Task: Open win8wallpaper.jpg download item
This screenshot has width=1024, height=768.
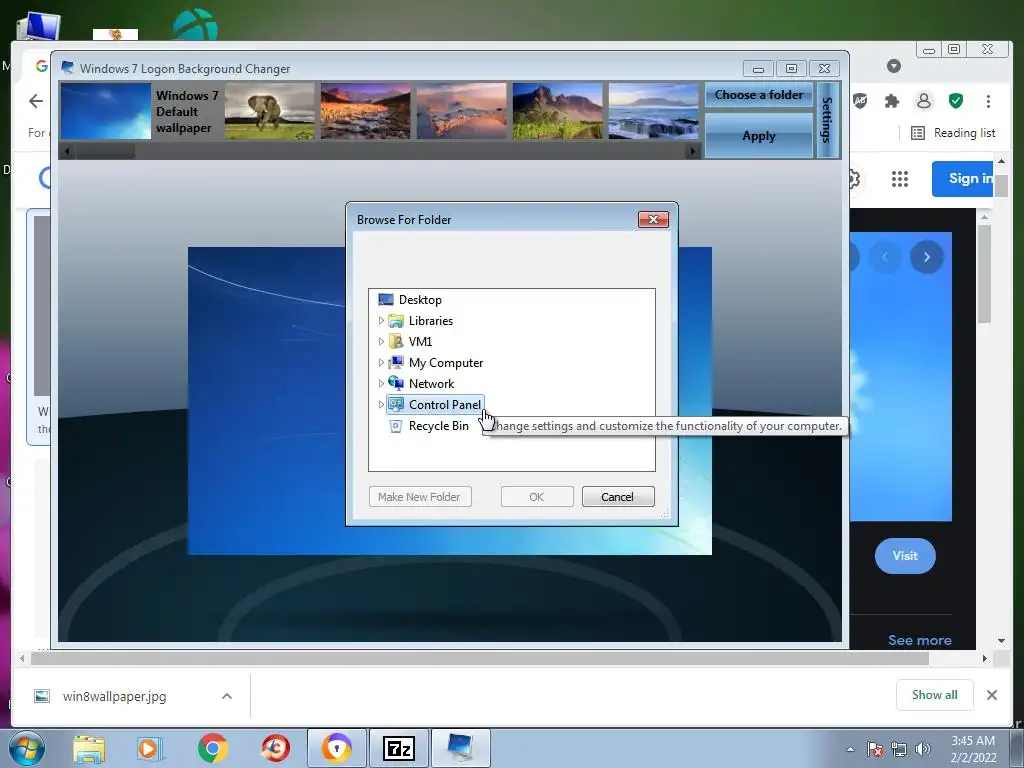Action: [114, 696]
